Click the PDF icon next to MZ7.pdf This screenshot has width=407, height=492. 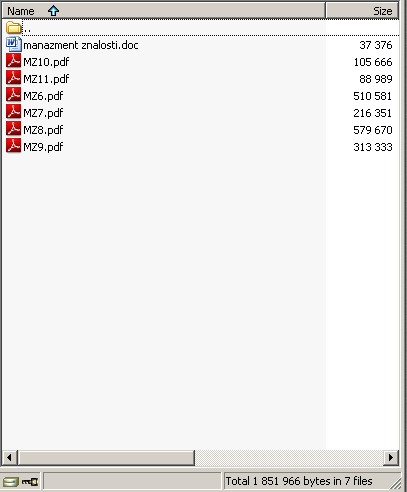(x=14, y=112)
